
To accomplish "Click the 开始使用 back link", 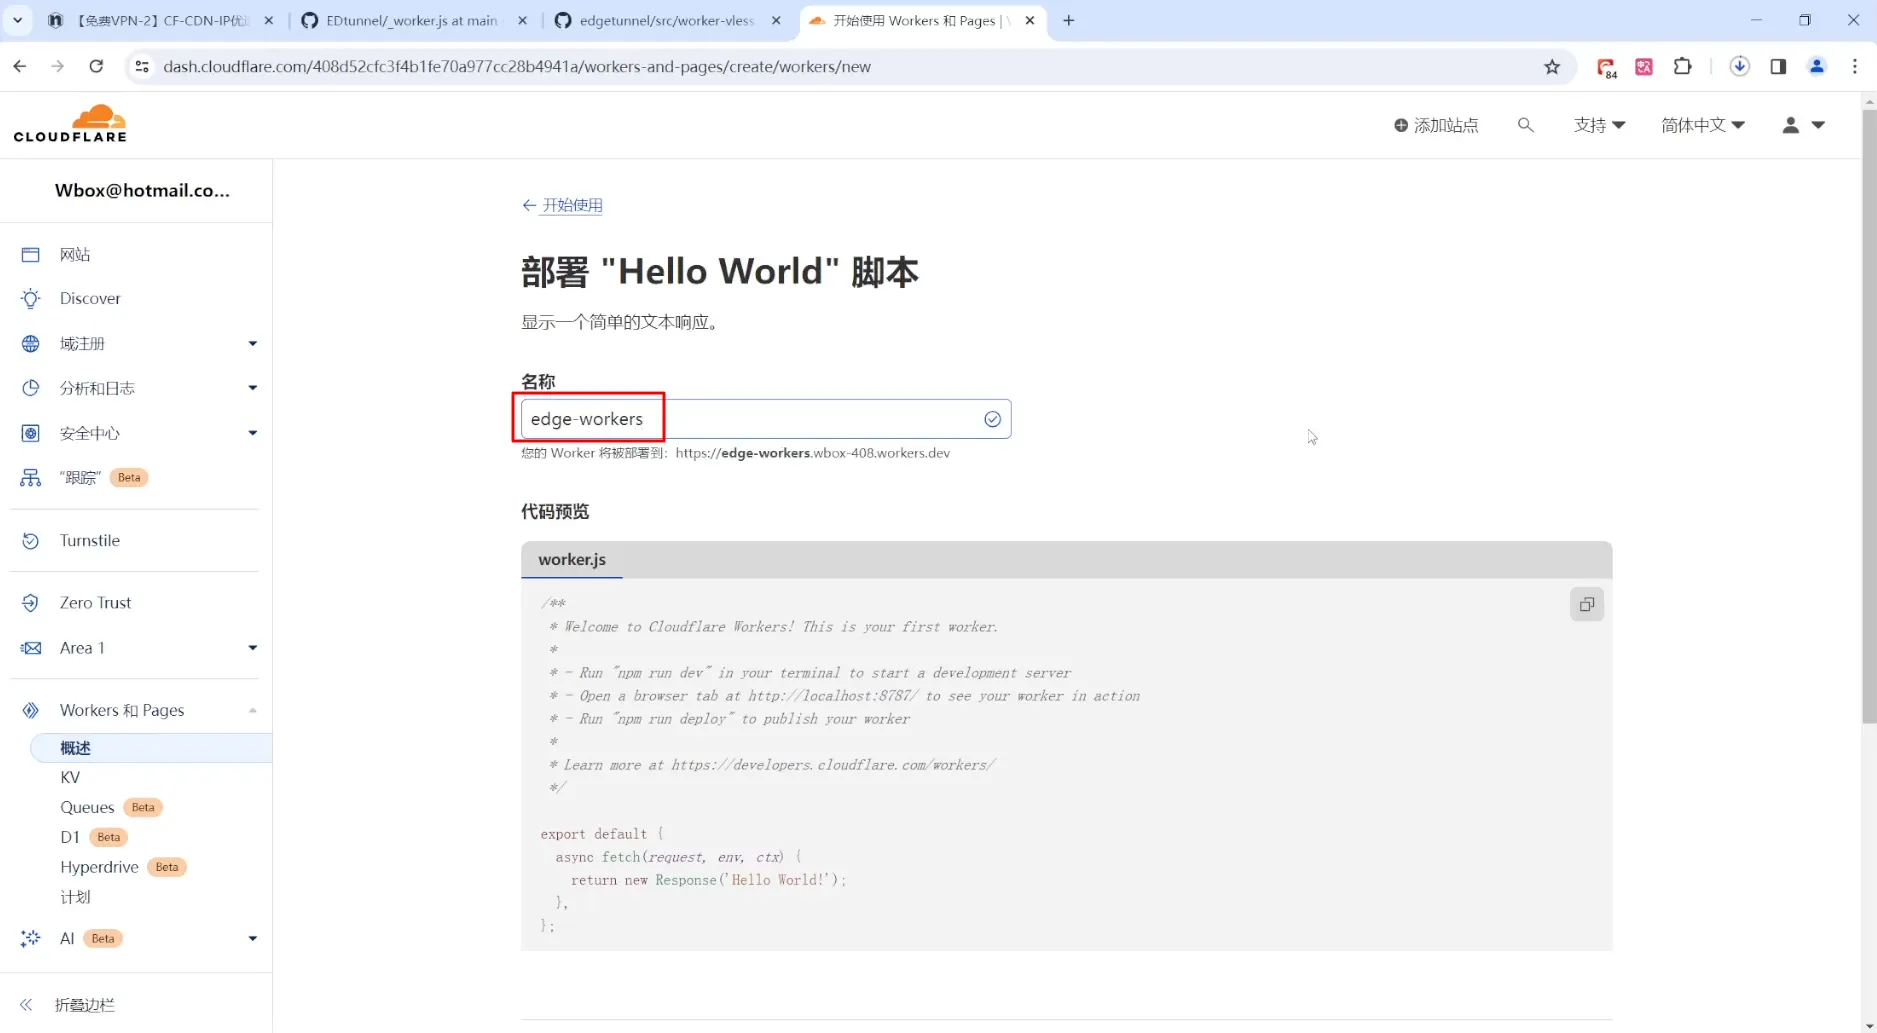I will (x=562, y=205).
